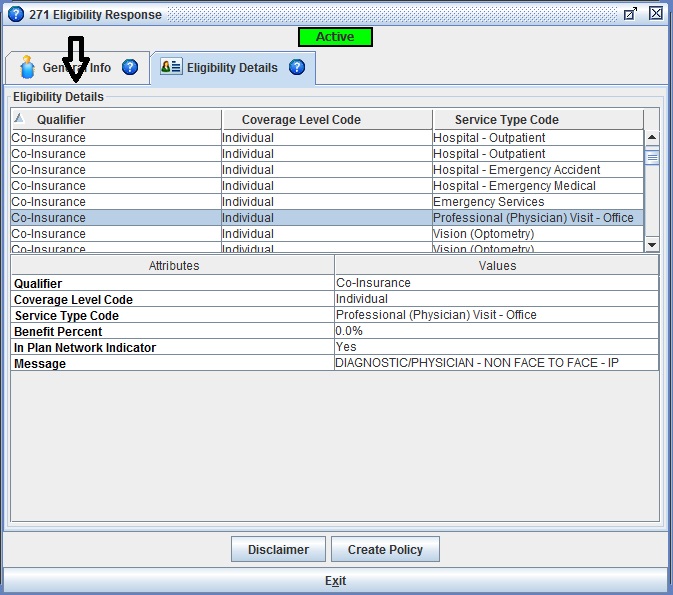Sort by the Qualifier column header
The height and width of the screenshot is (595, 673).
[x=116, y=119]
